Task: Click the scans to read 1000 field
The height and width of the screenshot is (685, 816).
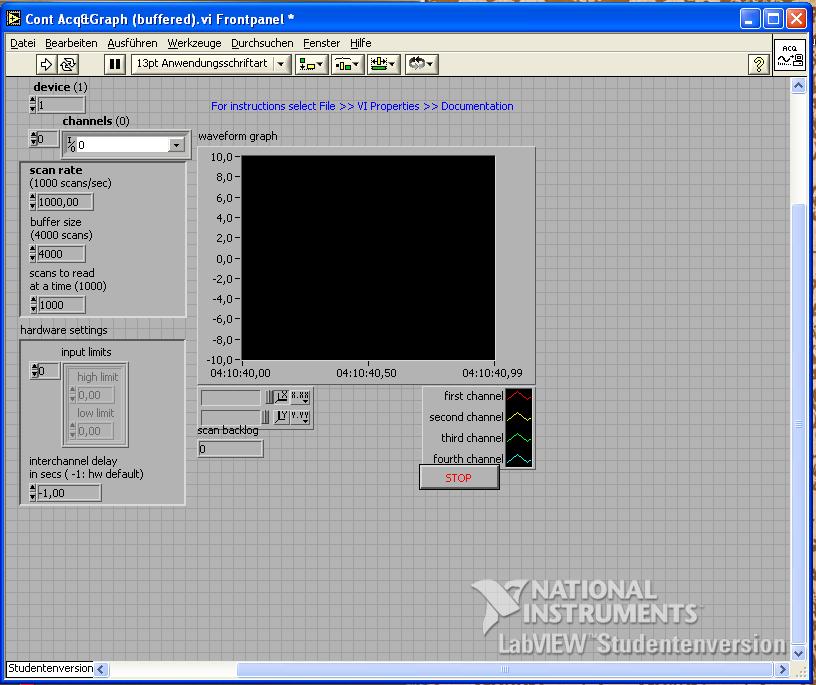Action: (x=61, y=305)
